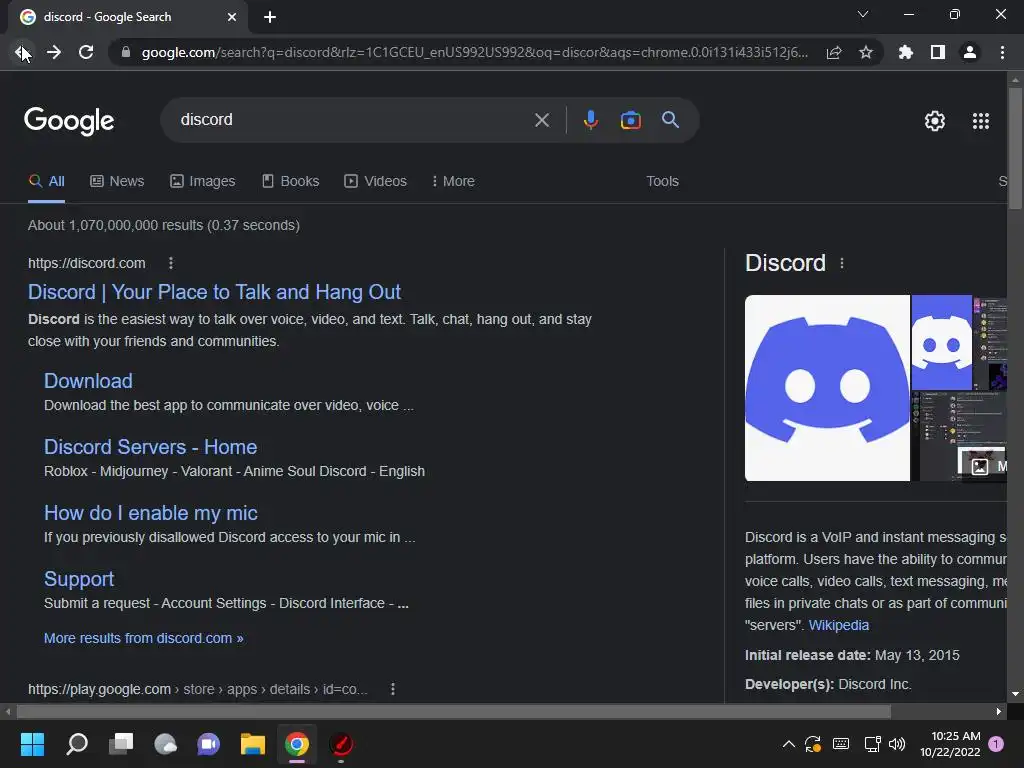Screen dimensions: 1024x768
Task: Click the vertical page scrollbar
Action: coord(1015,149)
